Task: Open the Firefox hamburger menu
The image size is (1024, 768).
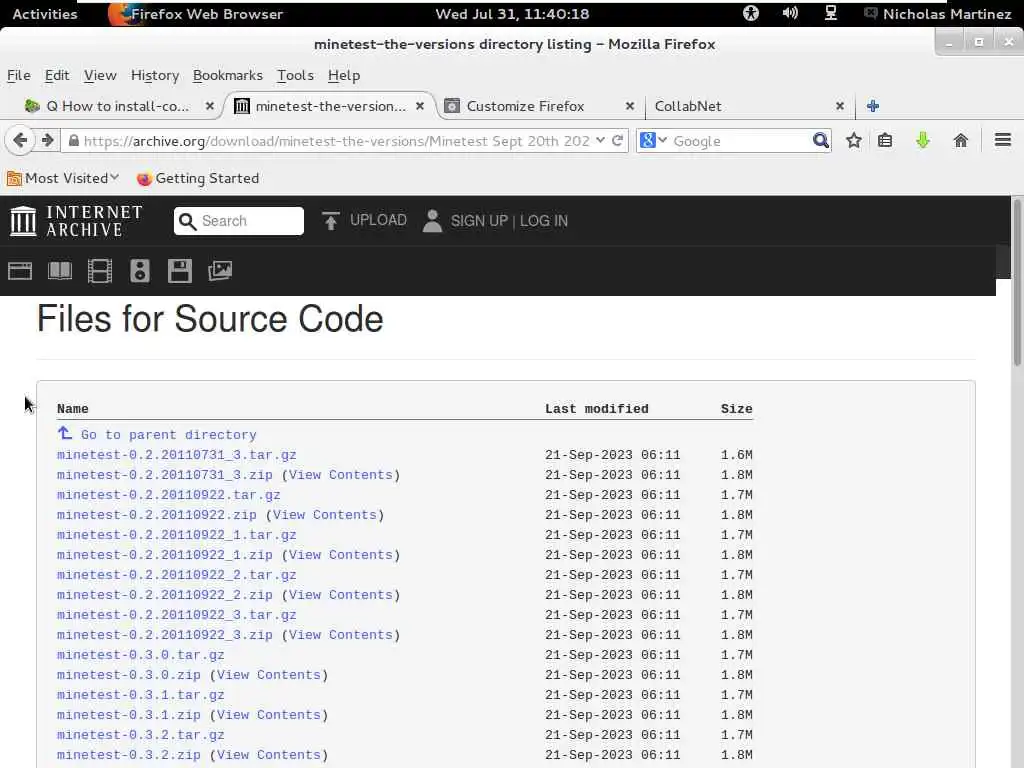Action: click(1003, 140)
